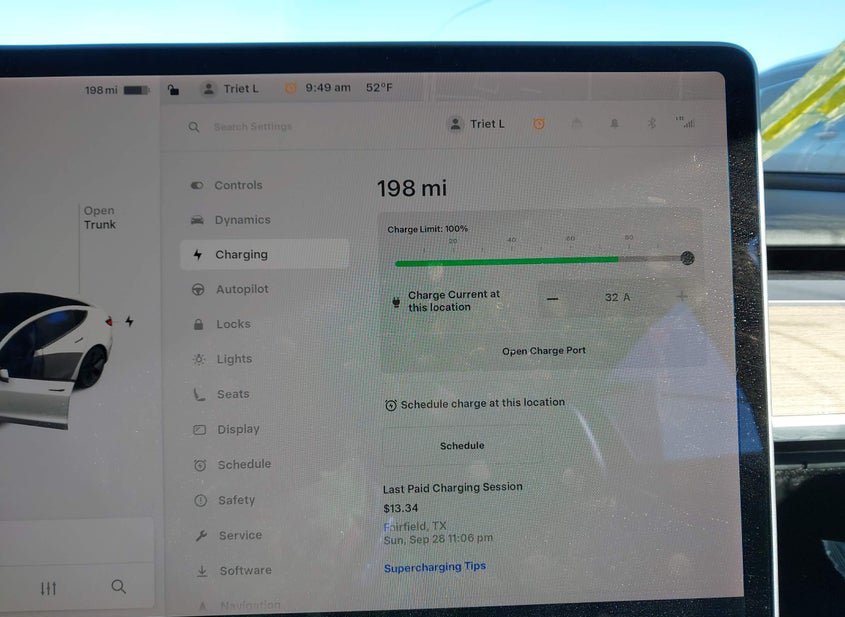Open the Locks settings menu
The width and height of the screenshot is (845, 617).
click(233, 324)
